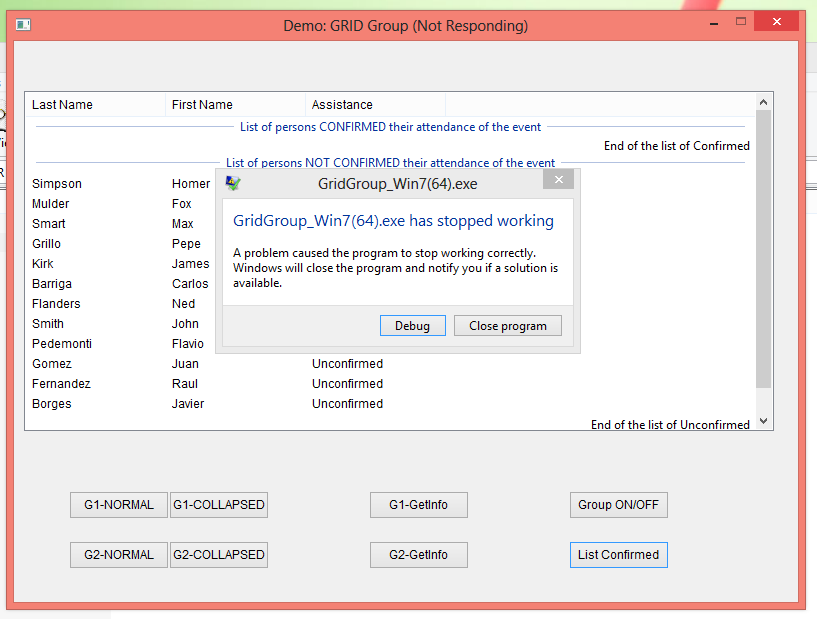Click first name Flavio
Image resolution: width=817 pixels, height=619 pixels.
point(188,344)
